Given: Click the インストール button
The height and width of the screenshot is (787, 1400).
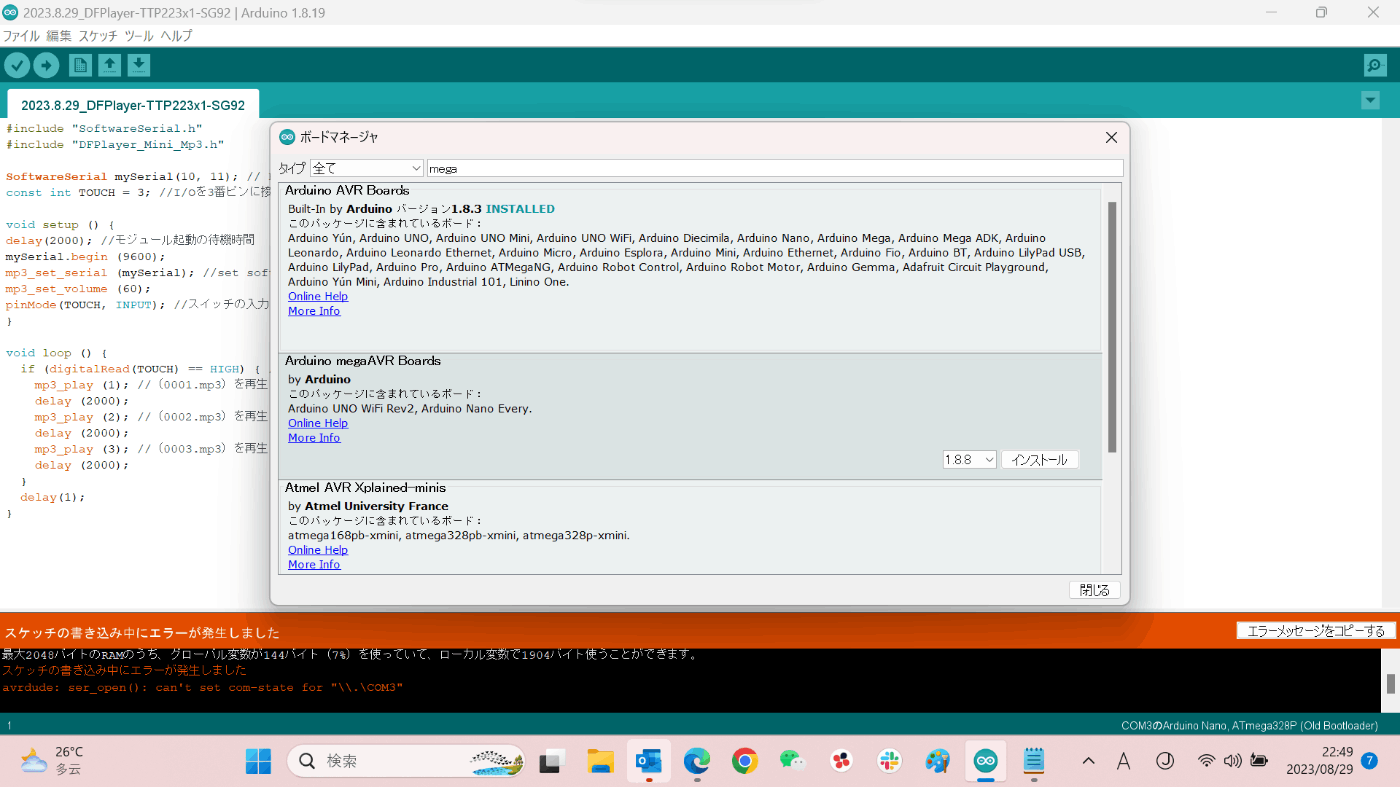Looking at the screenshot, I should pyautogui.click(x=1040, y=460).
